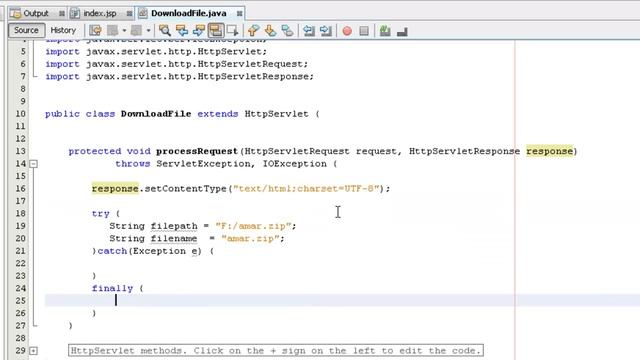Click the "F:/amar.zip" string literal
Viewport: 640px width, 360px height.
(x=253, y=226)
